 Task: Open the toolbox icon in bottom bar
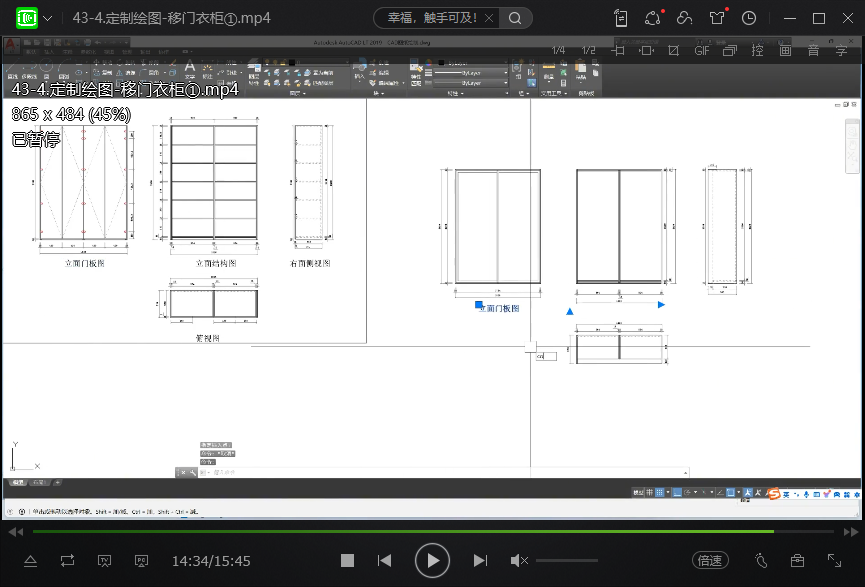point(797,561)
